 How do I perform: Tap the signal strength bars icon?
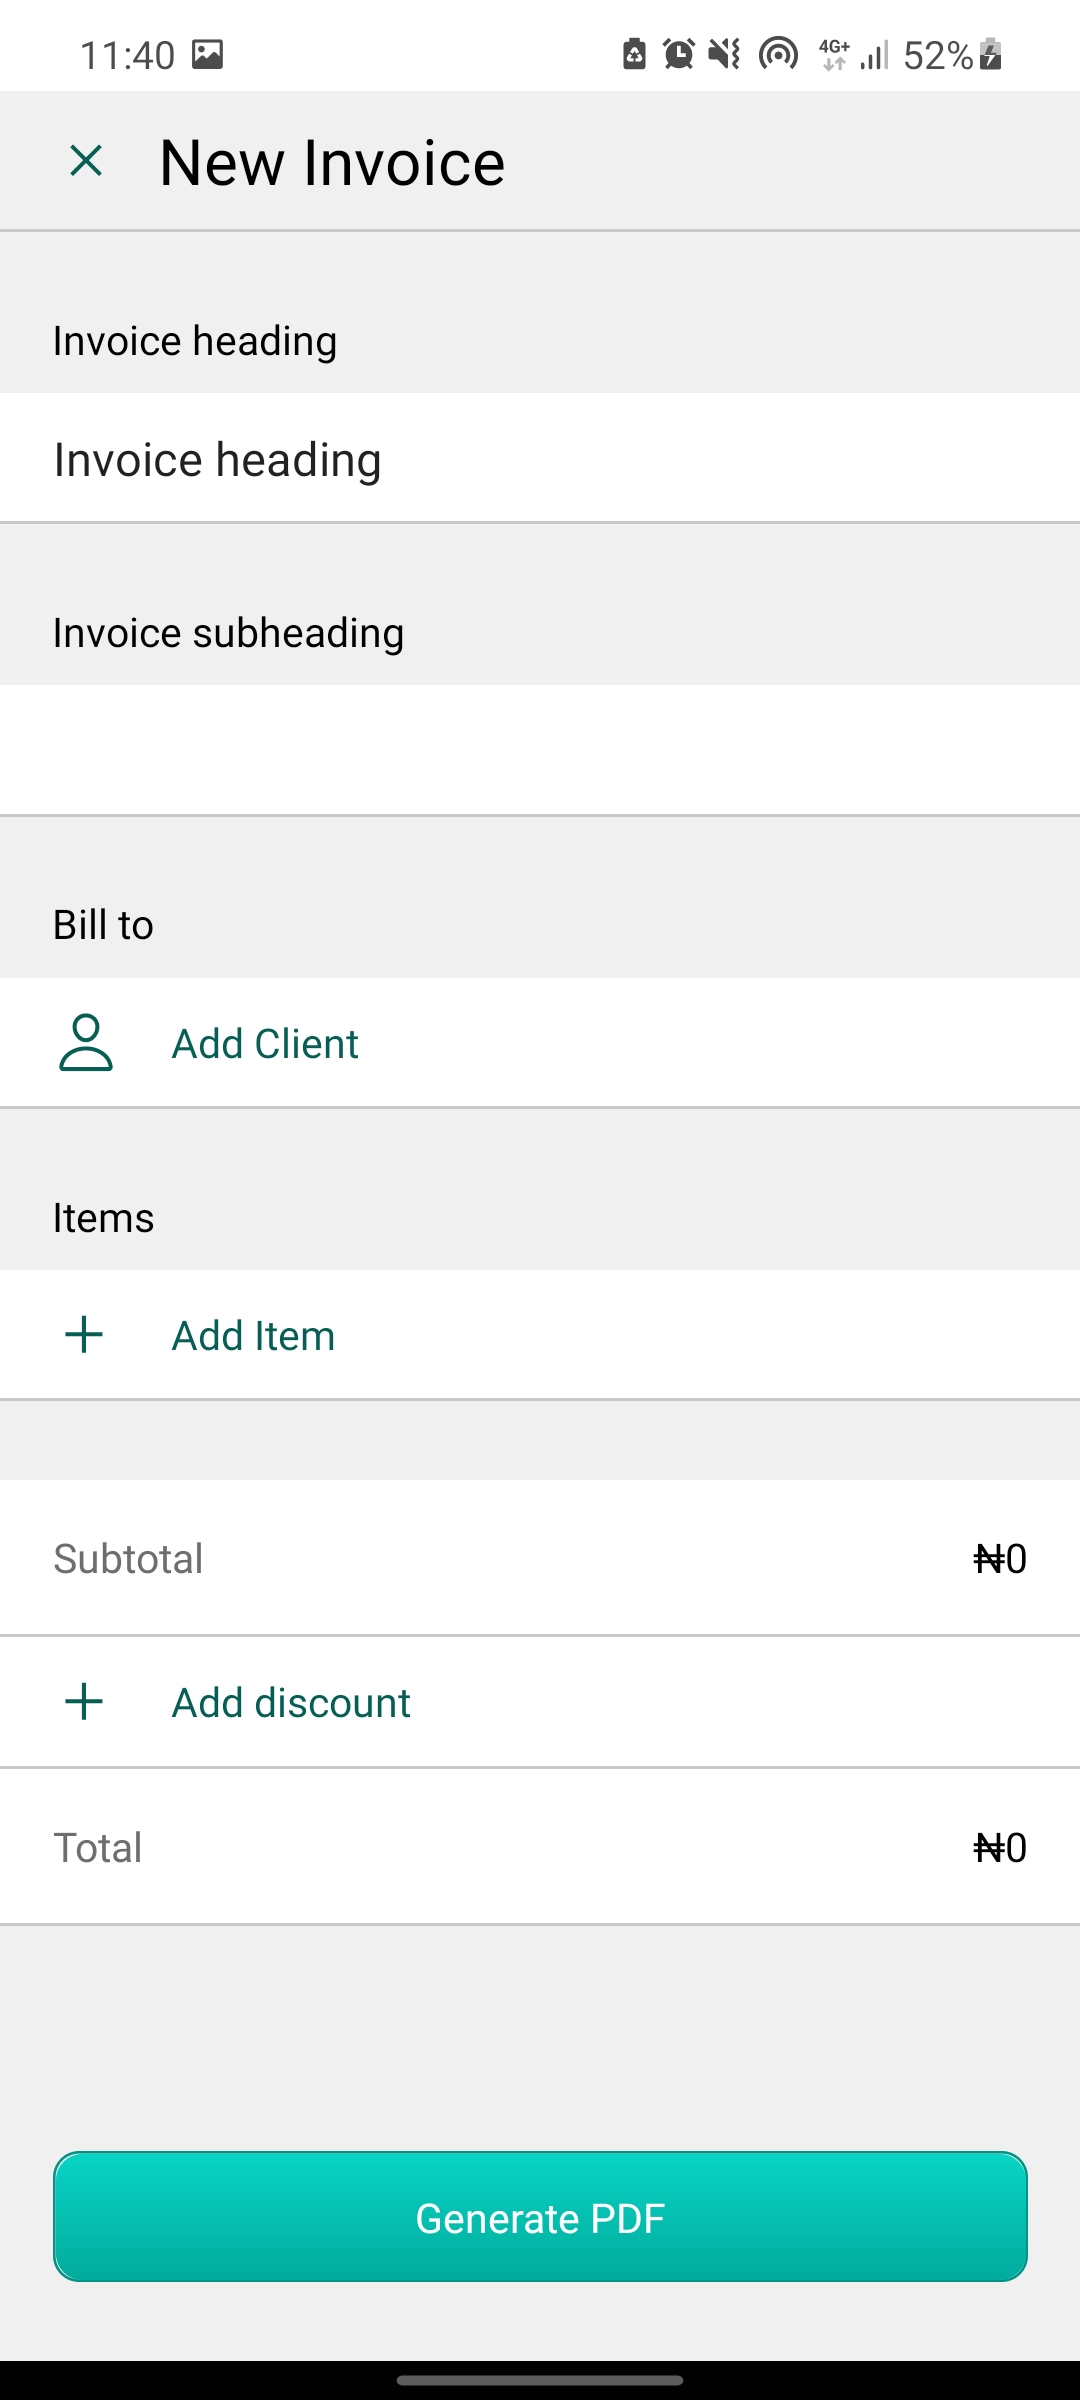[x=873, y=55]
